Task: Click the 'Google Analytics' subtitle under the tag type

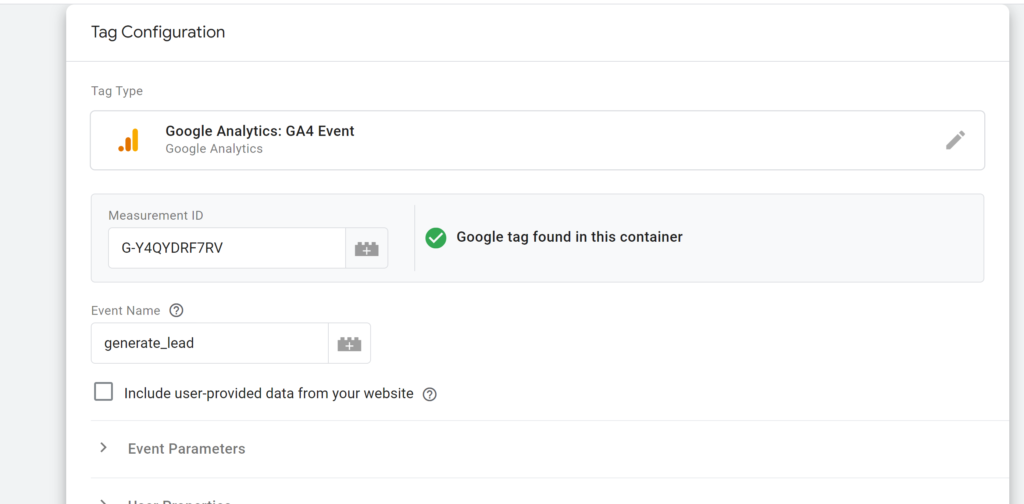Action: tap(214, 149)
